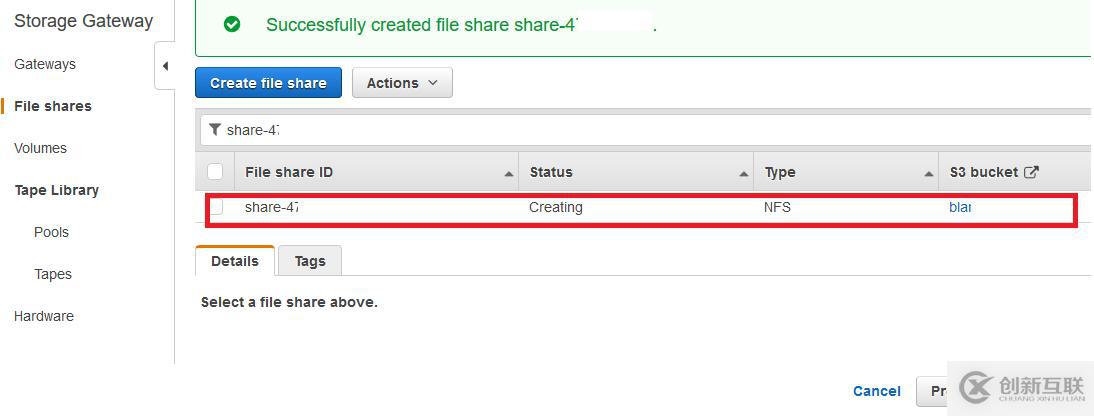Click the file share filter input field
The image size is (1094, 416).
(x=650, y=130)
